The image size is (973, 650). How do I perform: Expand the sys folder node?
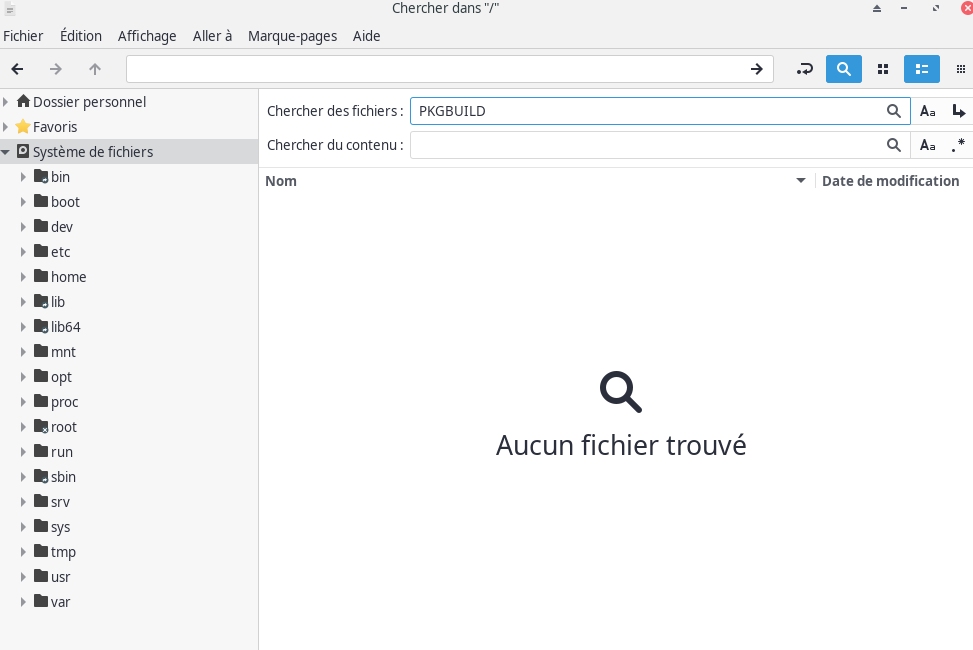[23, 526]
